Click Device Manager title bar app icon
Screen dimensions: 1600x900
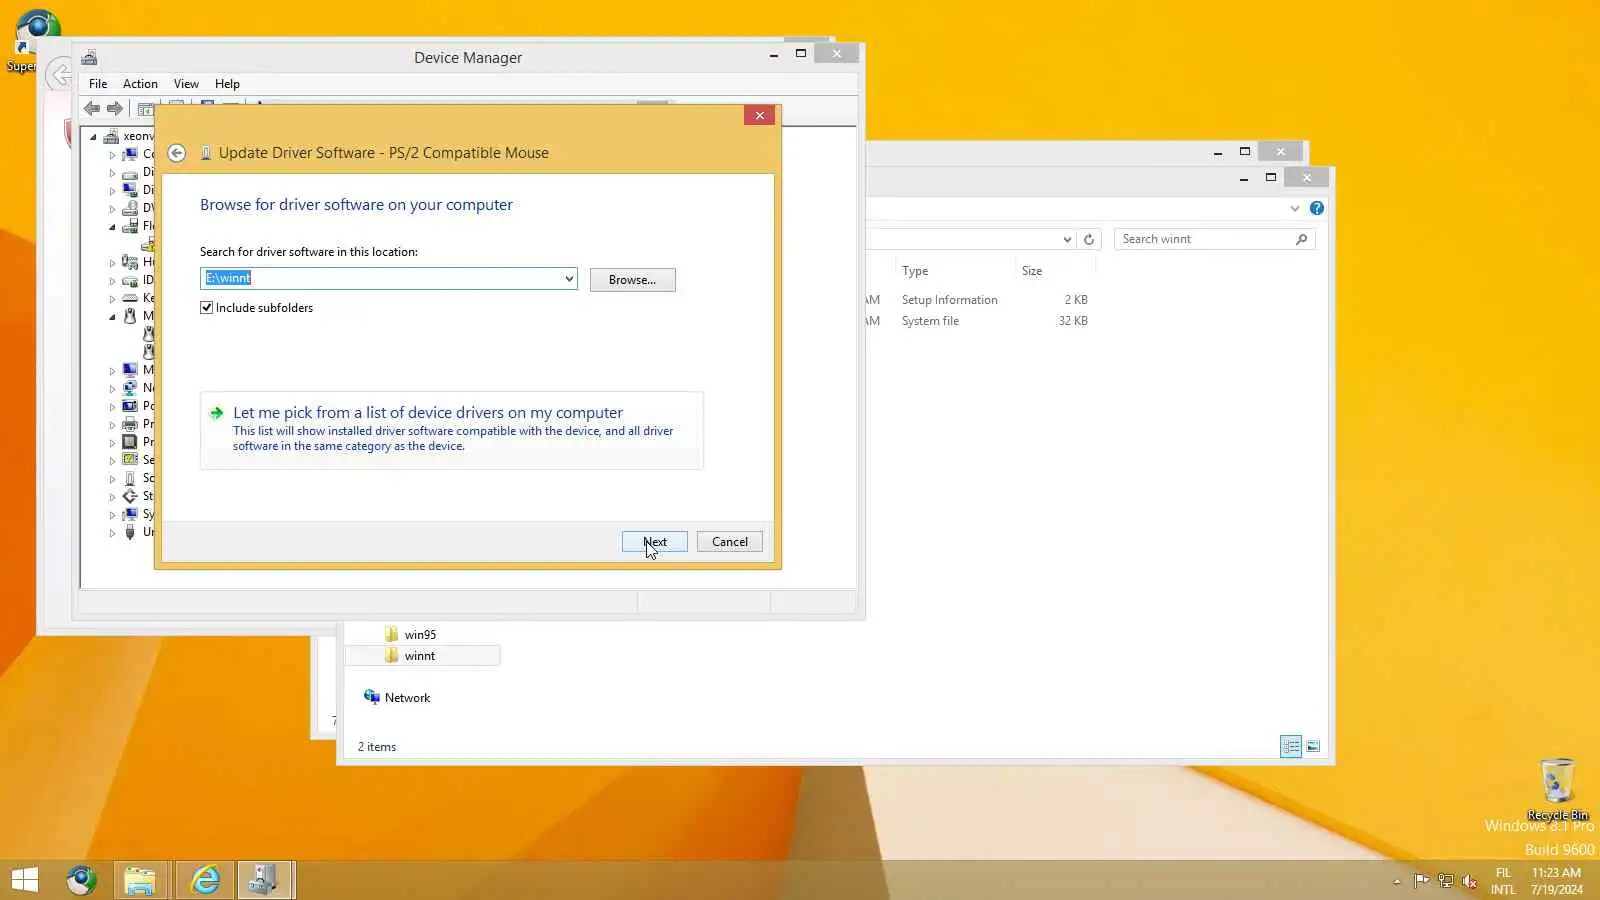click(x=89, y=57)
